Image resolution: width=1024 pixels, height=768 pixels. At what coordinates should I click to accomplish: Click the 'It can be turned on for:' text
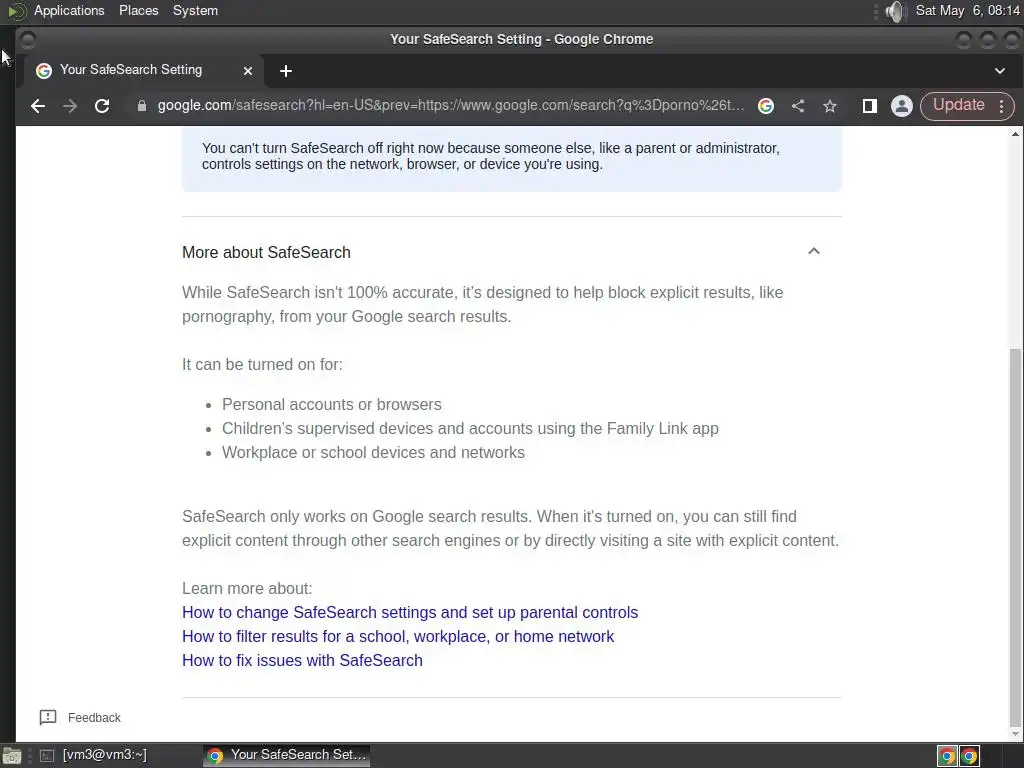pos(262,364)
